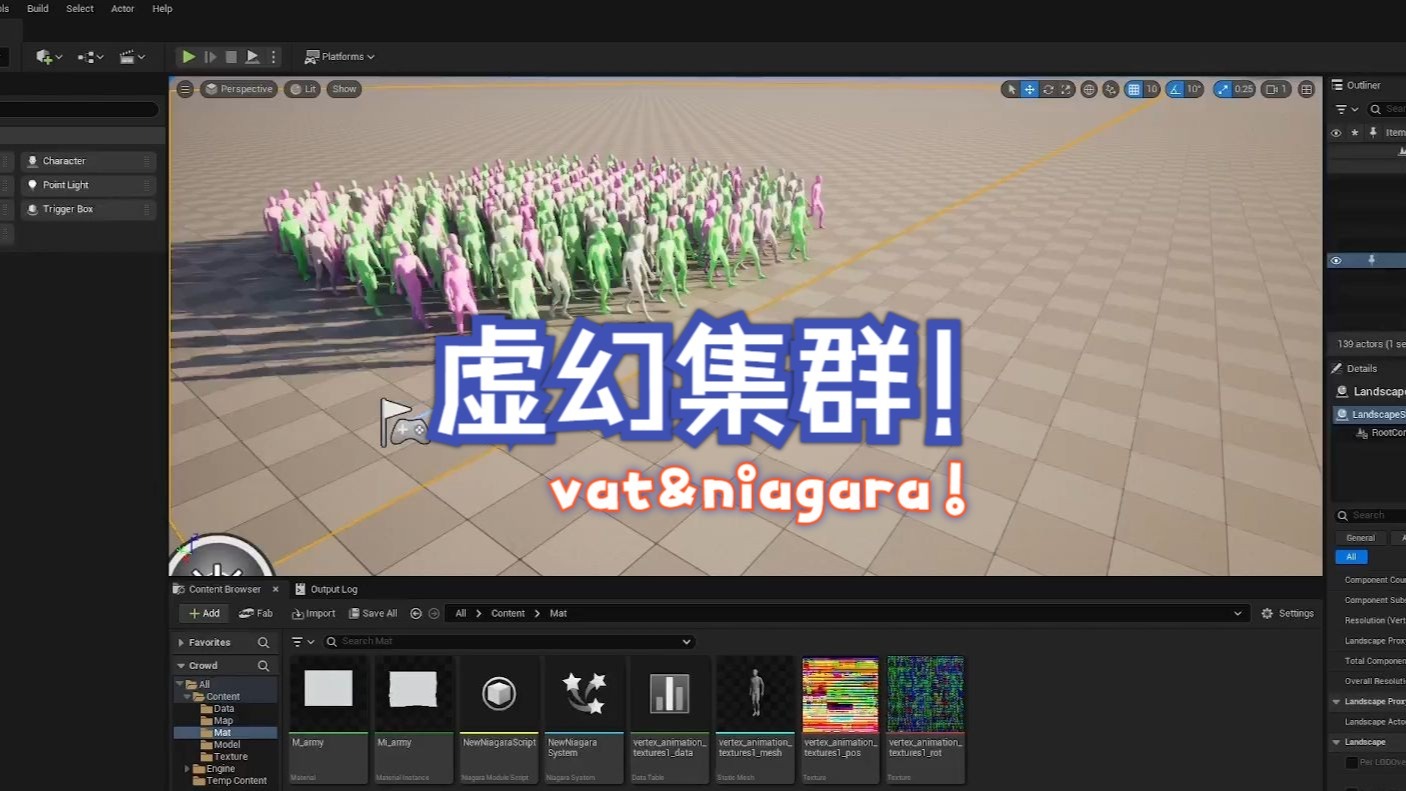Open the scale snap value 0.25

(x=1244, y=89)
